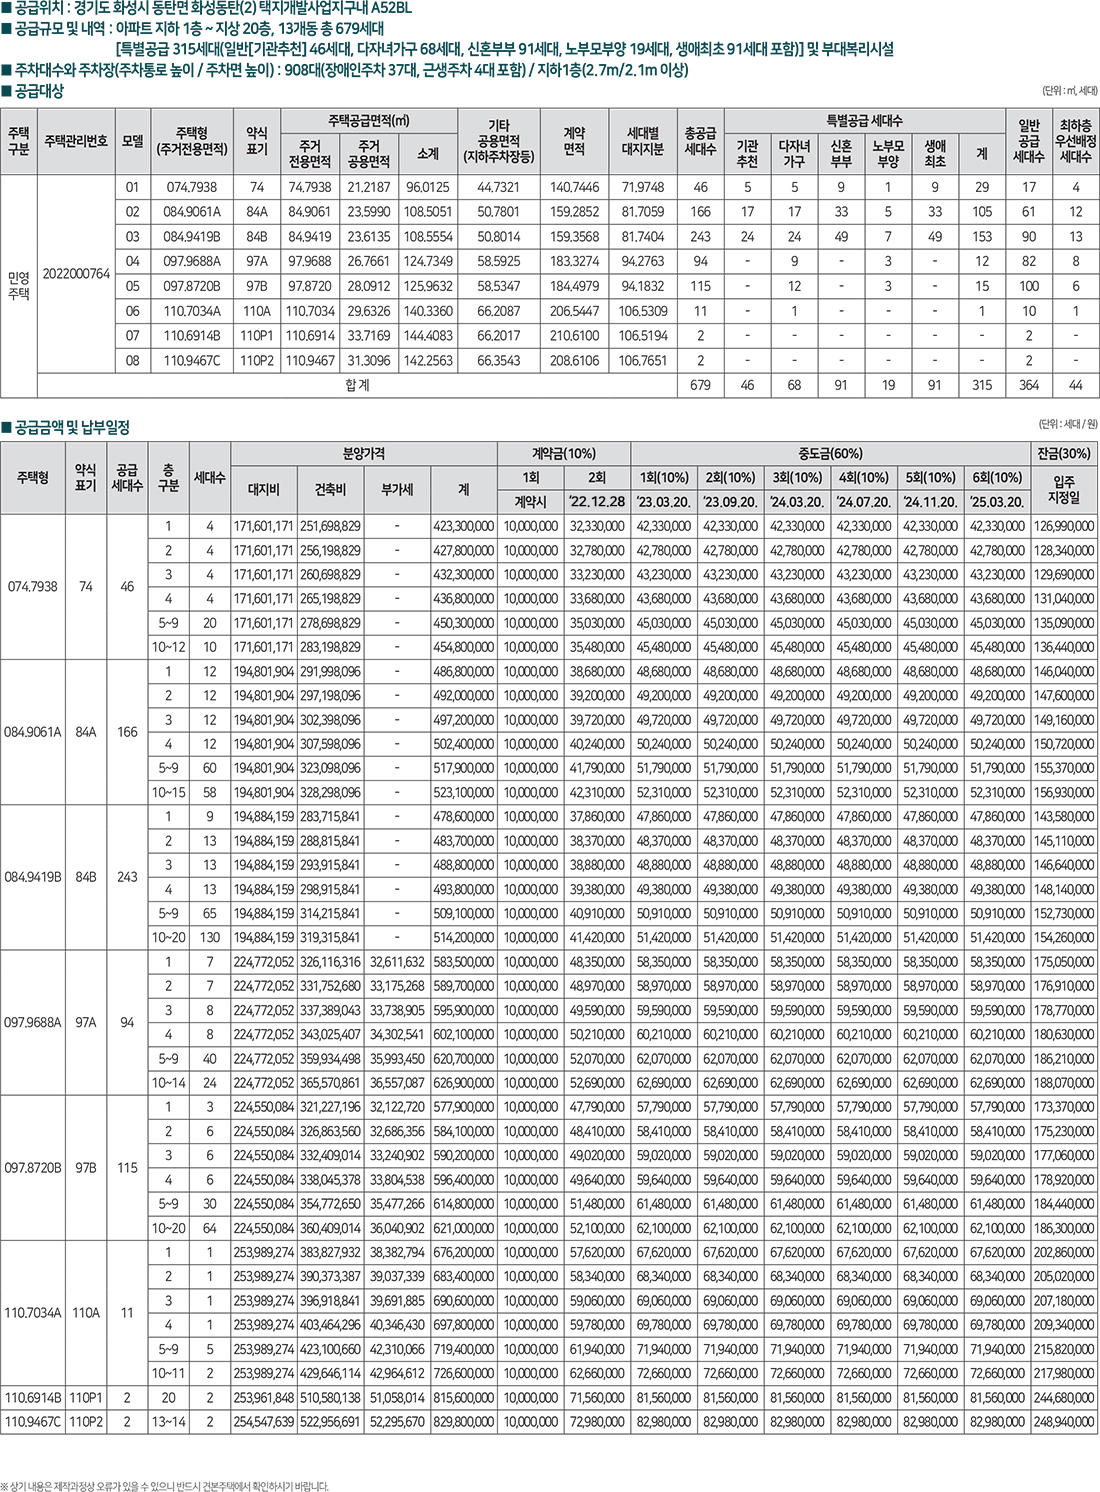1100x1492 pixels.
Task: Select land share value 71.9748
Action: [642, 187]
